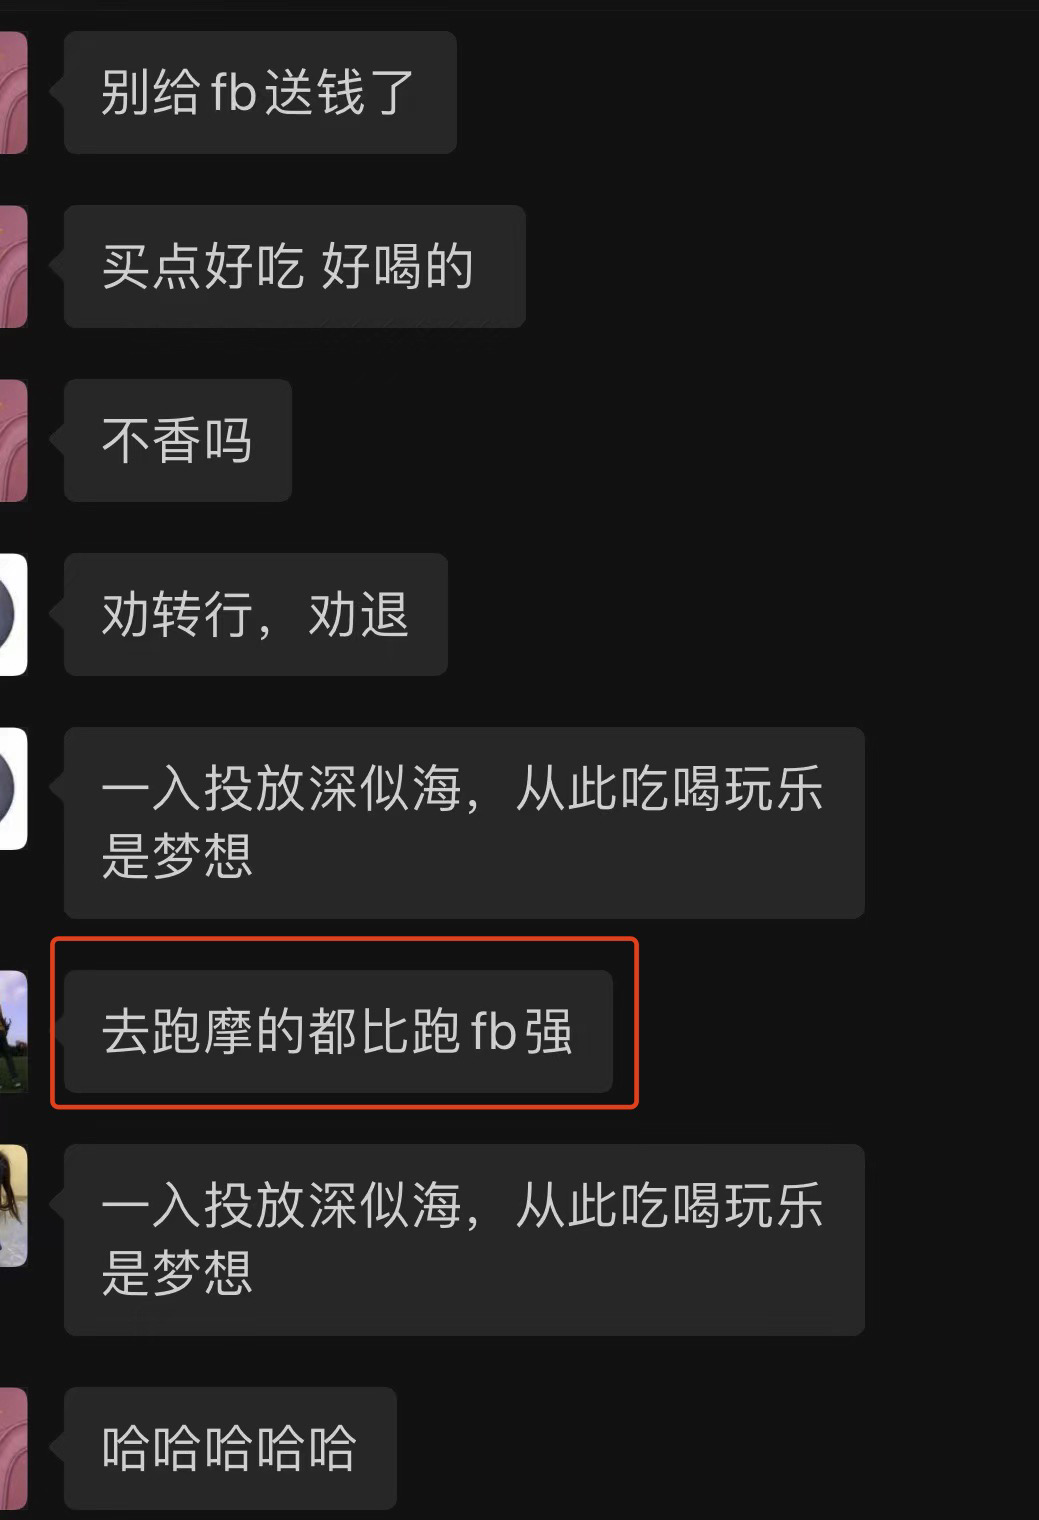
Task: Tap the pink avatar beside "哈哈哈哈哈"
Action: 13,1448
